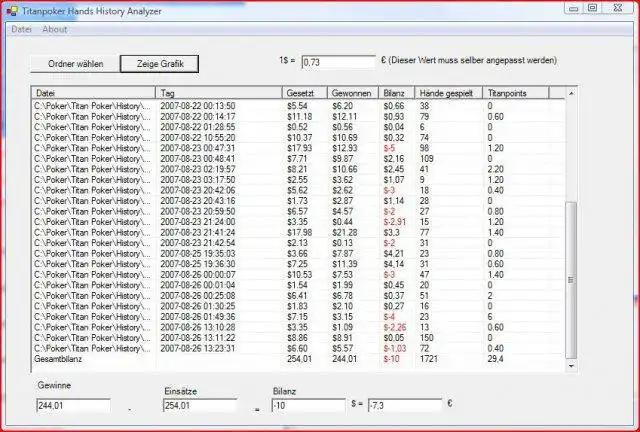This screenshot has width=640, height=432.
Task: Select row dated 2007-08-26 00:00:07
Action: tap(299, 274)
